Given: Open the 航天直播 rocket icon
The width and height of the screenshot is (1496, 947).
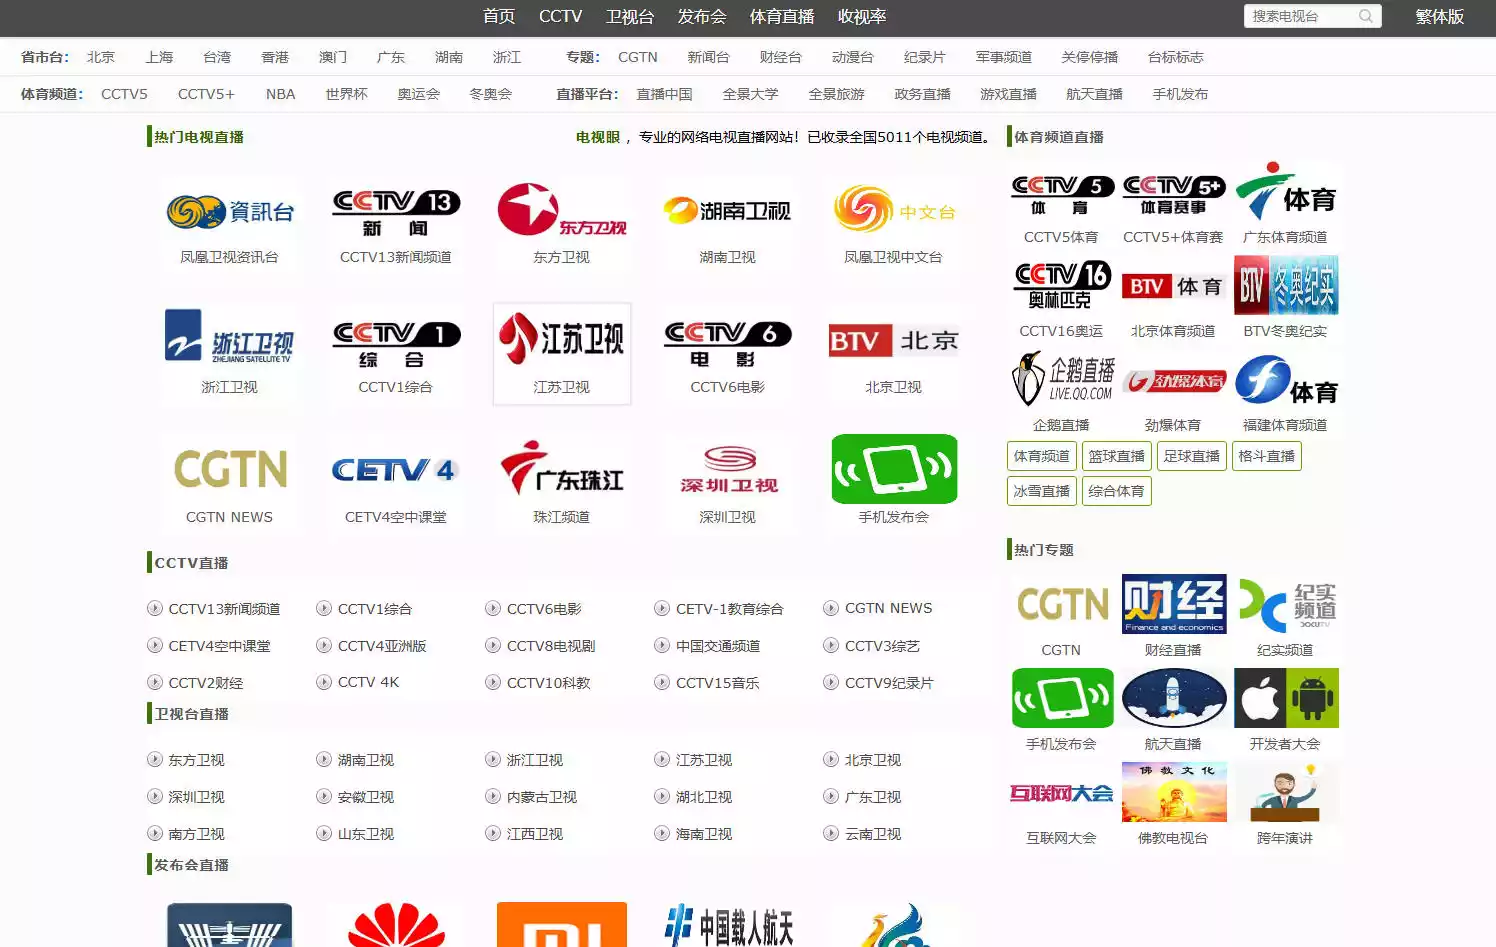Looking at the screenshot, I should tap(1174, 698).
